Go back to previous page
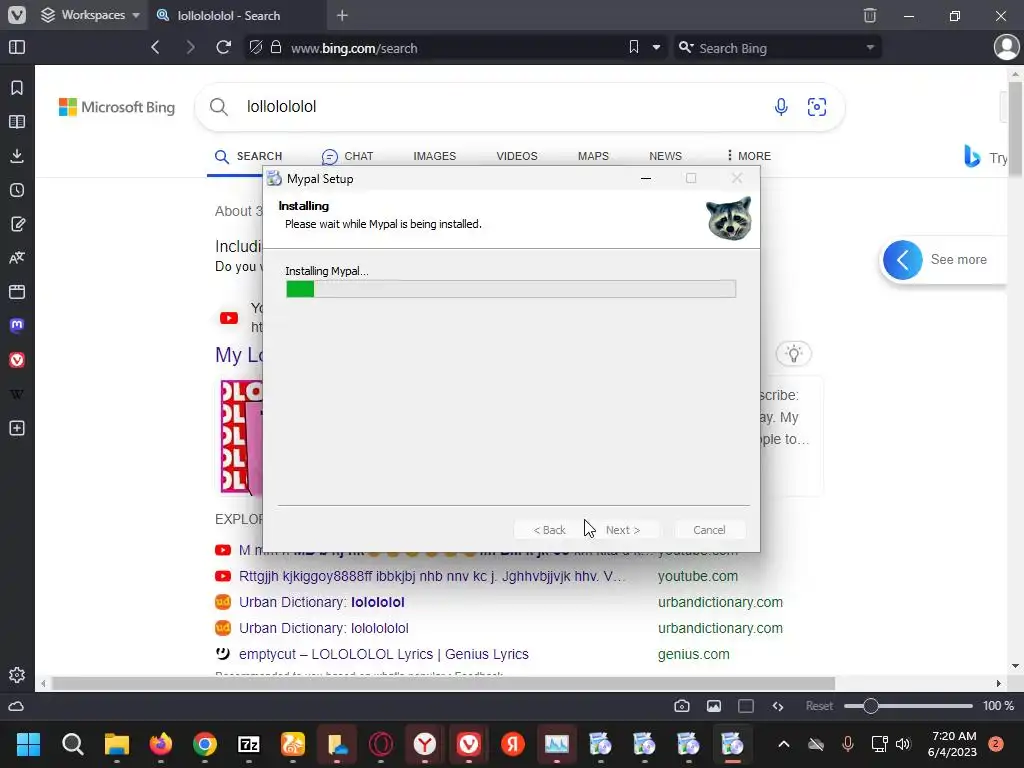 click(x=155, y=48)
